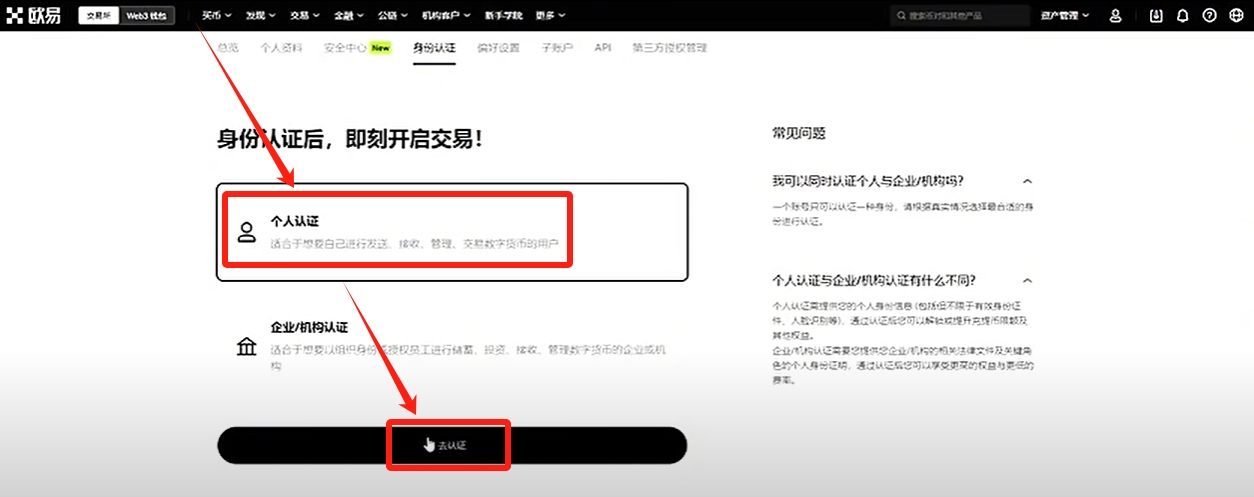Expand the 买币 dropdown menu
The image size is (1254, 497).
point(216,15)
